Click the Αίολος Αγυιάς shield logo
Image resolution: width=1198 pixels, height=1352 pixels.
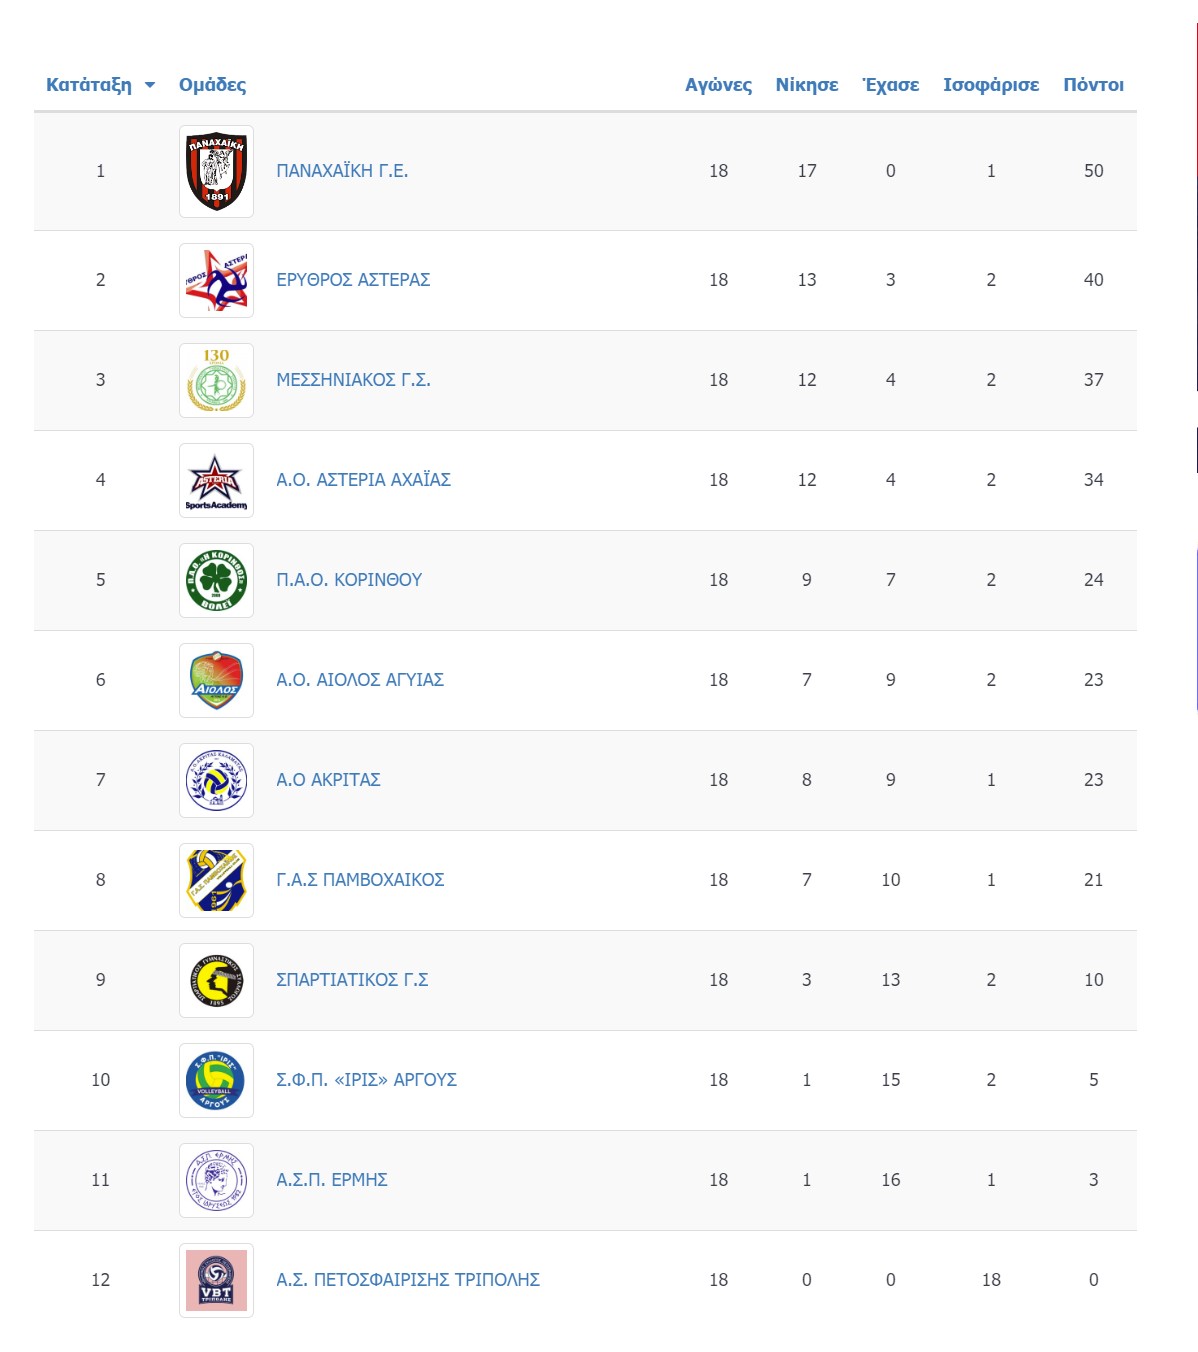click(216, 680)
